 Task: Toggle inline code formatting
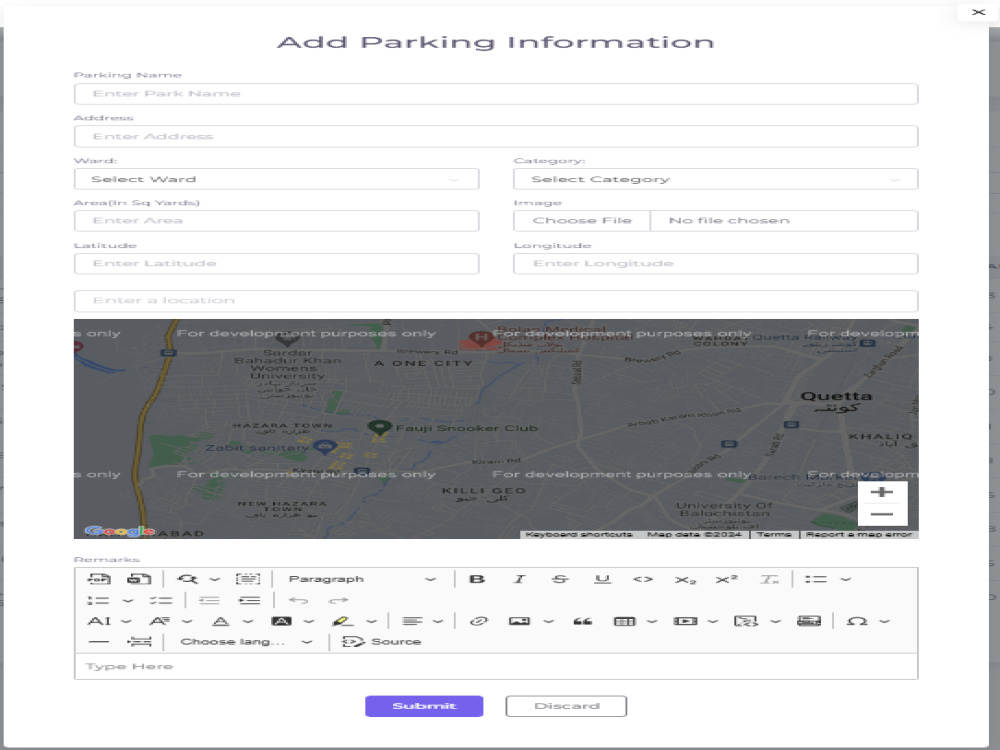click(x=643, y=579)
